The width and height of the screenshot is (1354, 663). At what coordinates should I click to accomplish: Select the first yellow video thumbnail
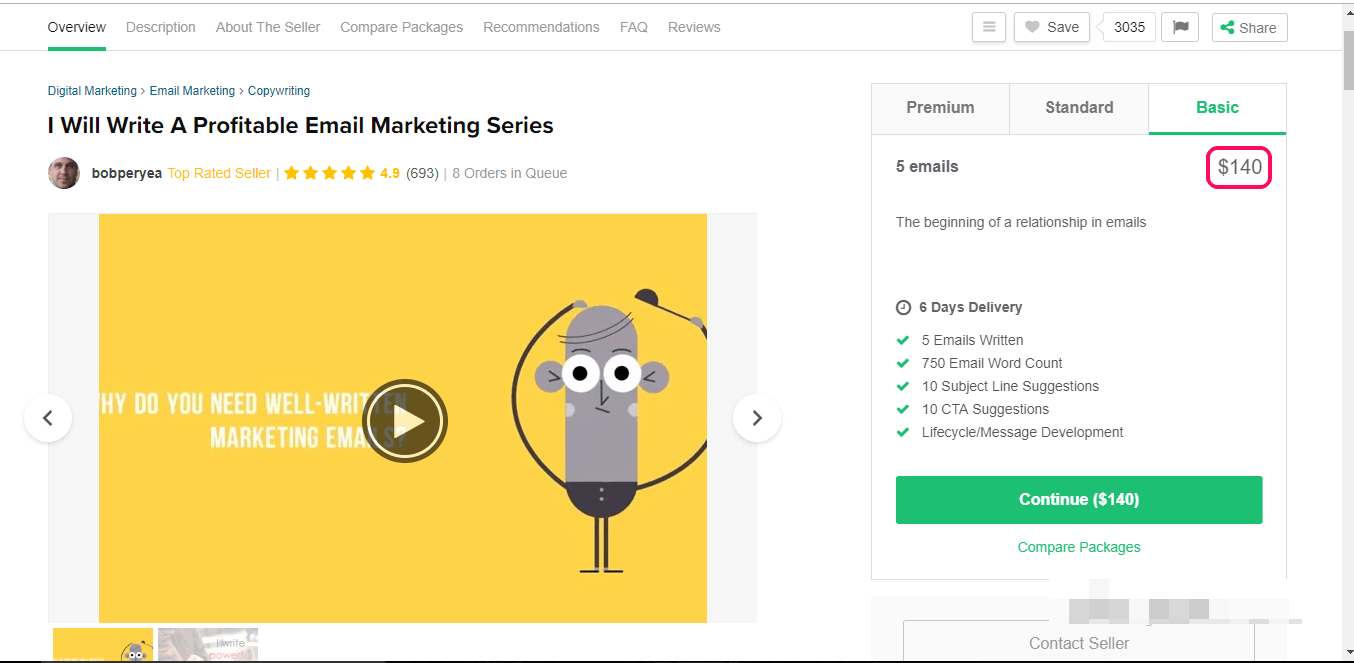click(103, 645)
